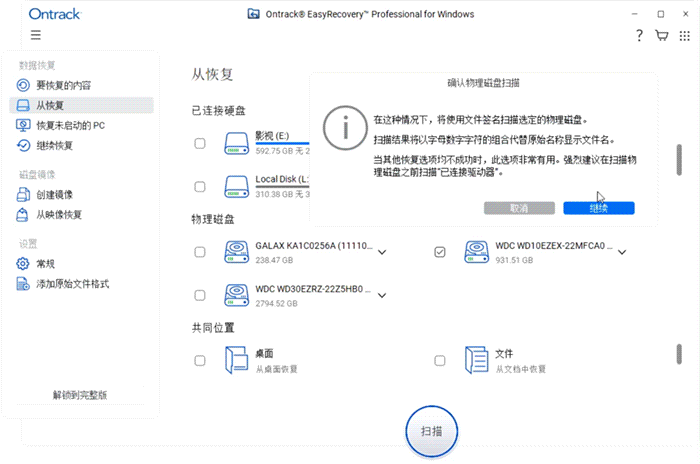Click the 从桌面恢复 caption text
The height and width of the screenshot is (464, 700).
tap(276, 369)
